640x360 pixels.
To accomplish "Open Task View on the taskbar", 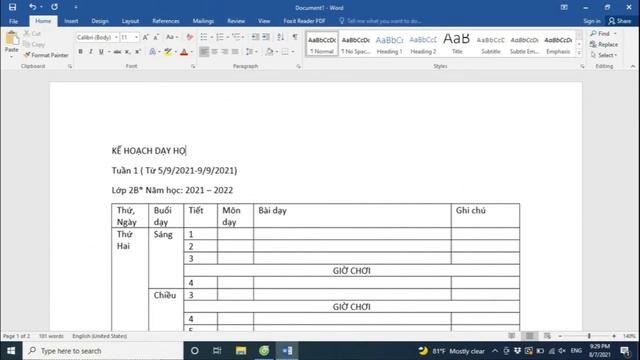I will coord(217,351).
